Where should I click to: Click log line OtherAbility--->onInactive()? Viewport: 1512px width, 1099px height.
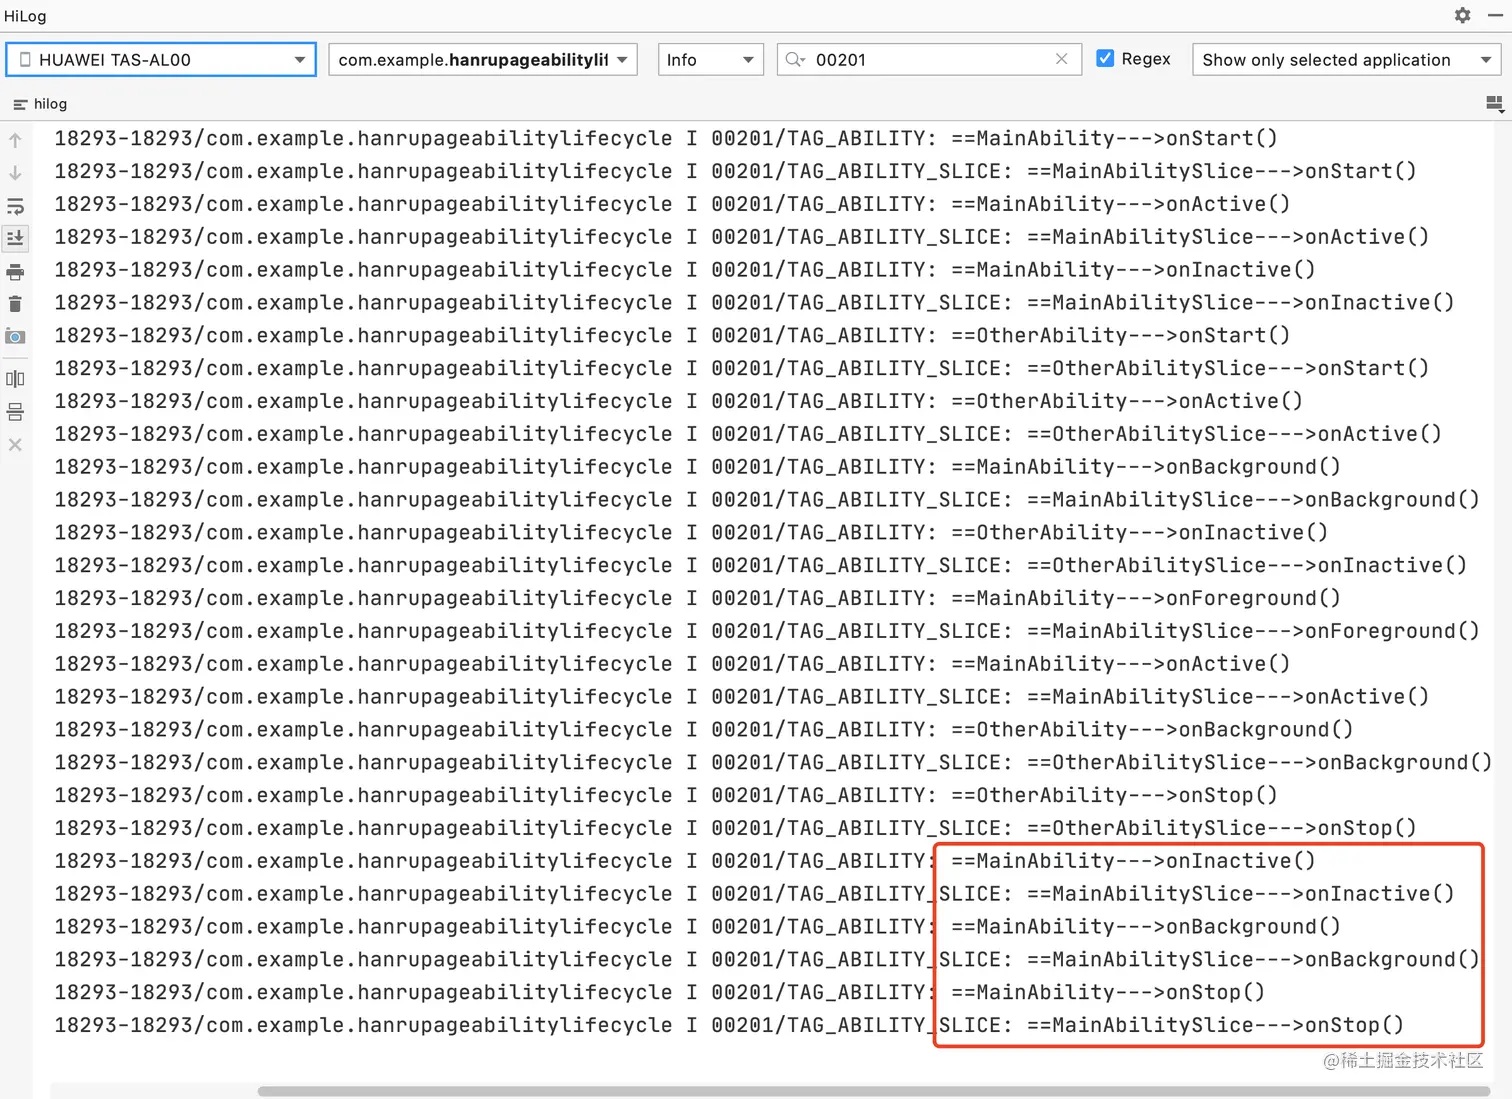pos(691,532)
